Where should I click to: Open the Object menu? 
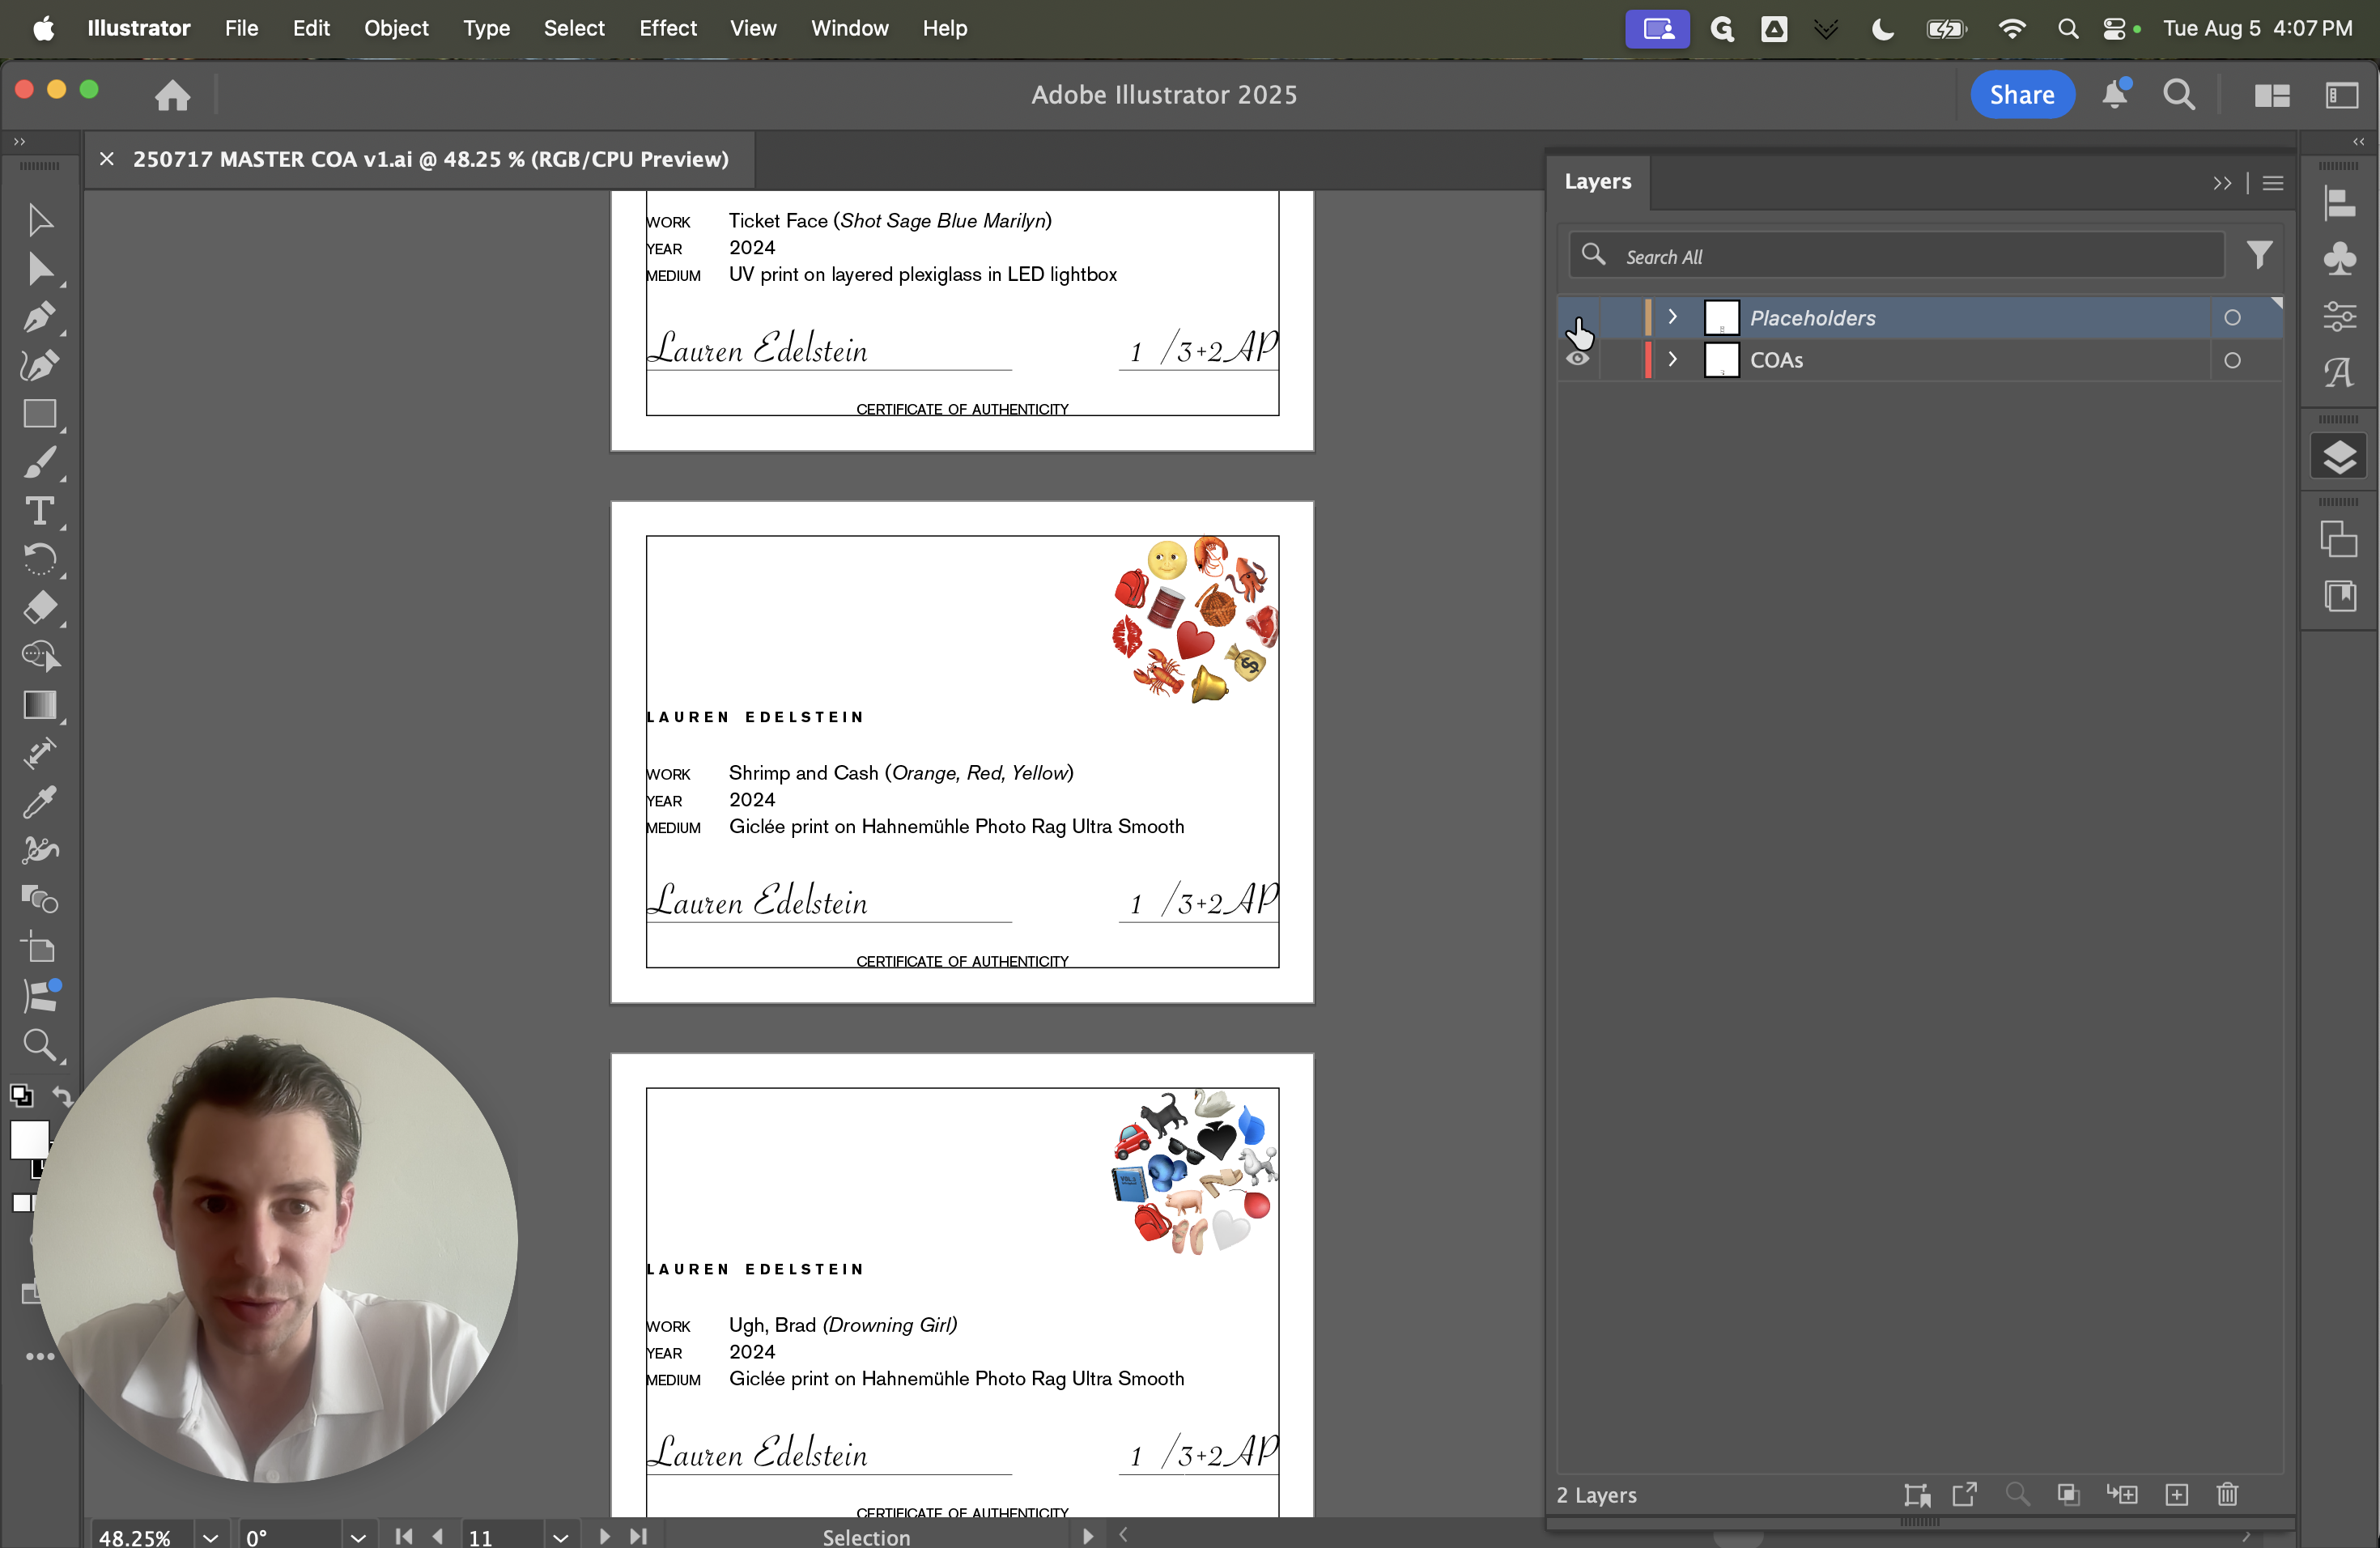tap(396, 28)
